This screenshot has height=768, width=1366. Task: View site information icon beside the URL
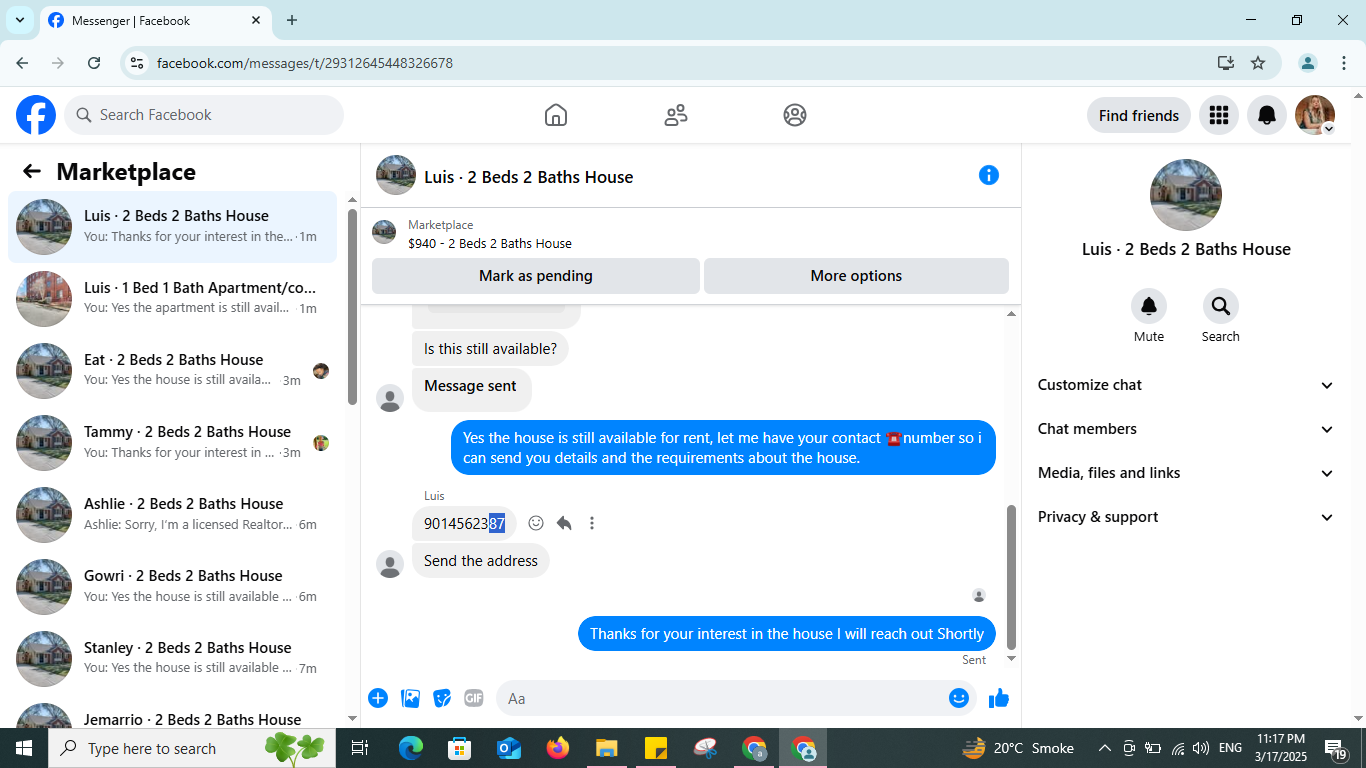[x=137, y=63]
